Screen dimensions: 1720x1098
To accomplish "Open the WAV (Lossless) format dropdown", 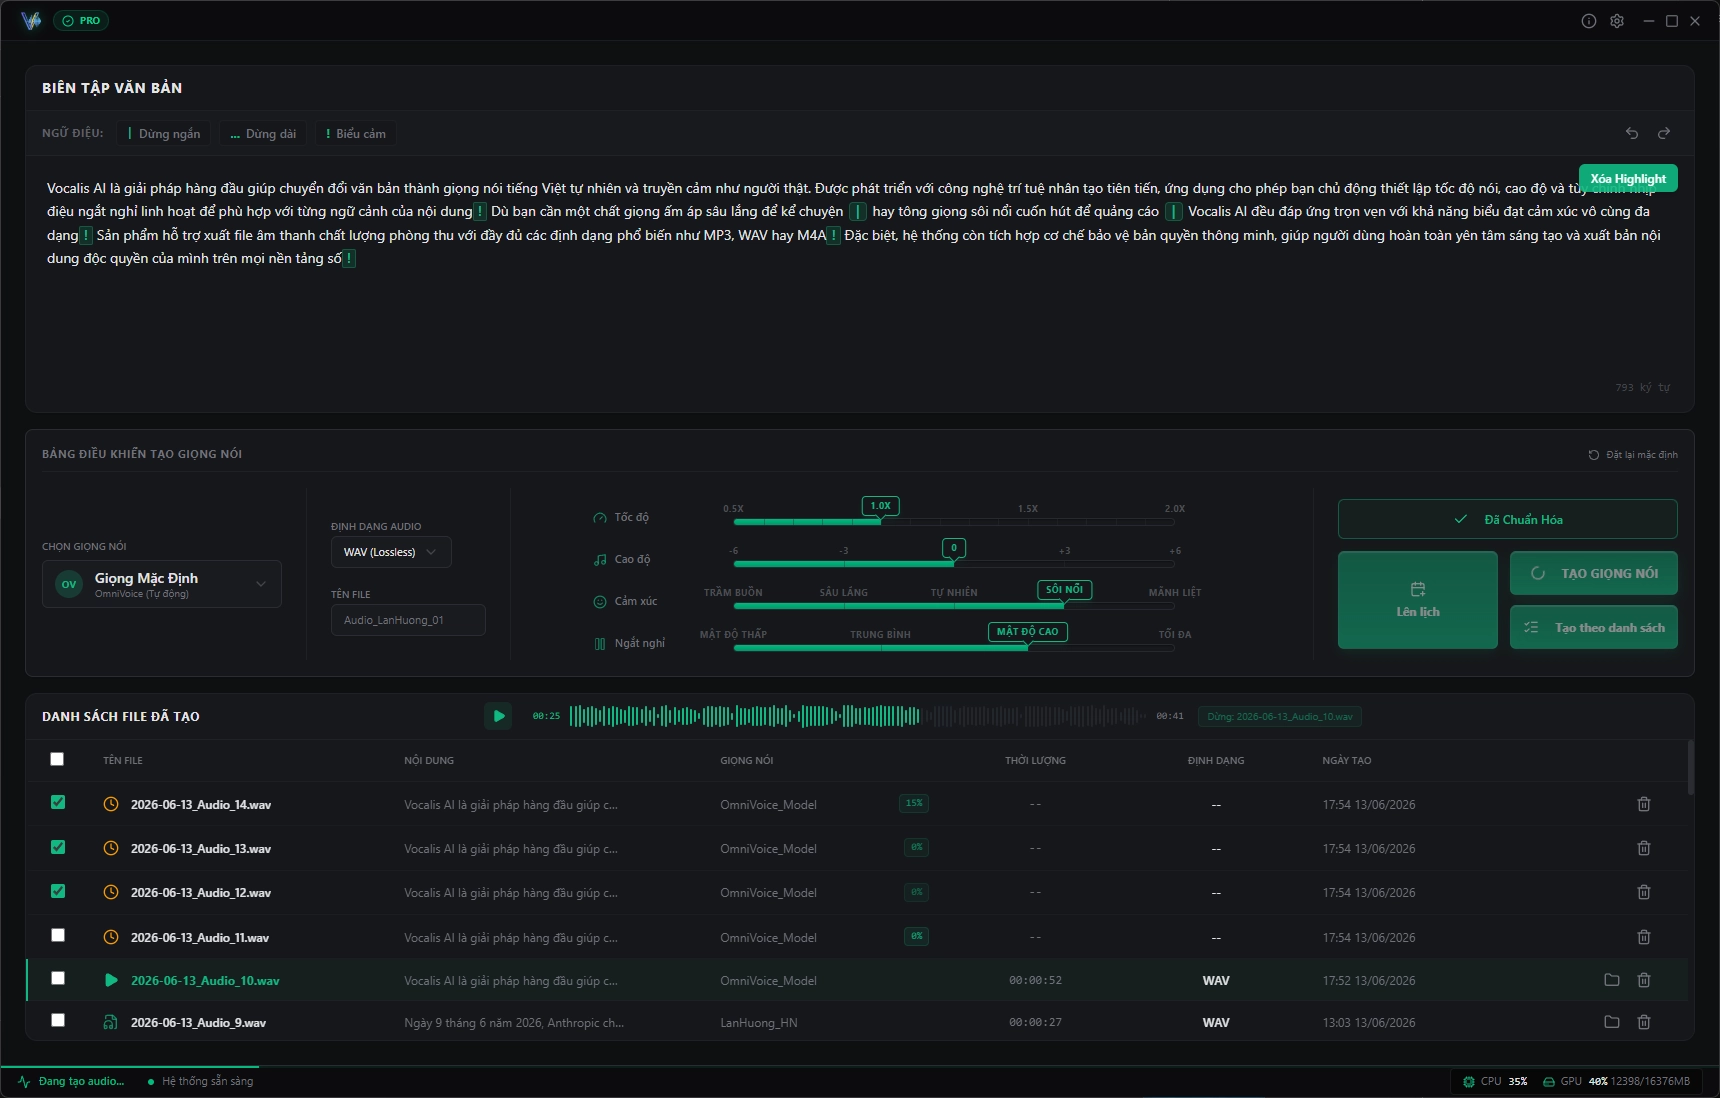I will point(391,552).
